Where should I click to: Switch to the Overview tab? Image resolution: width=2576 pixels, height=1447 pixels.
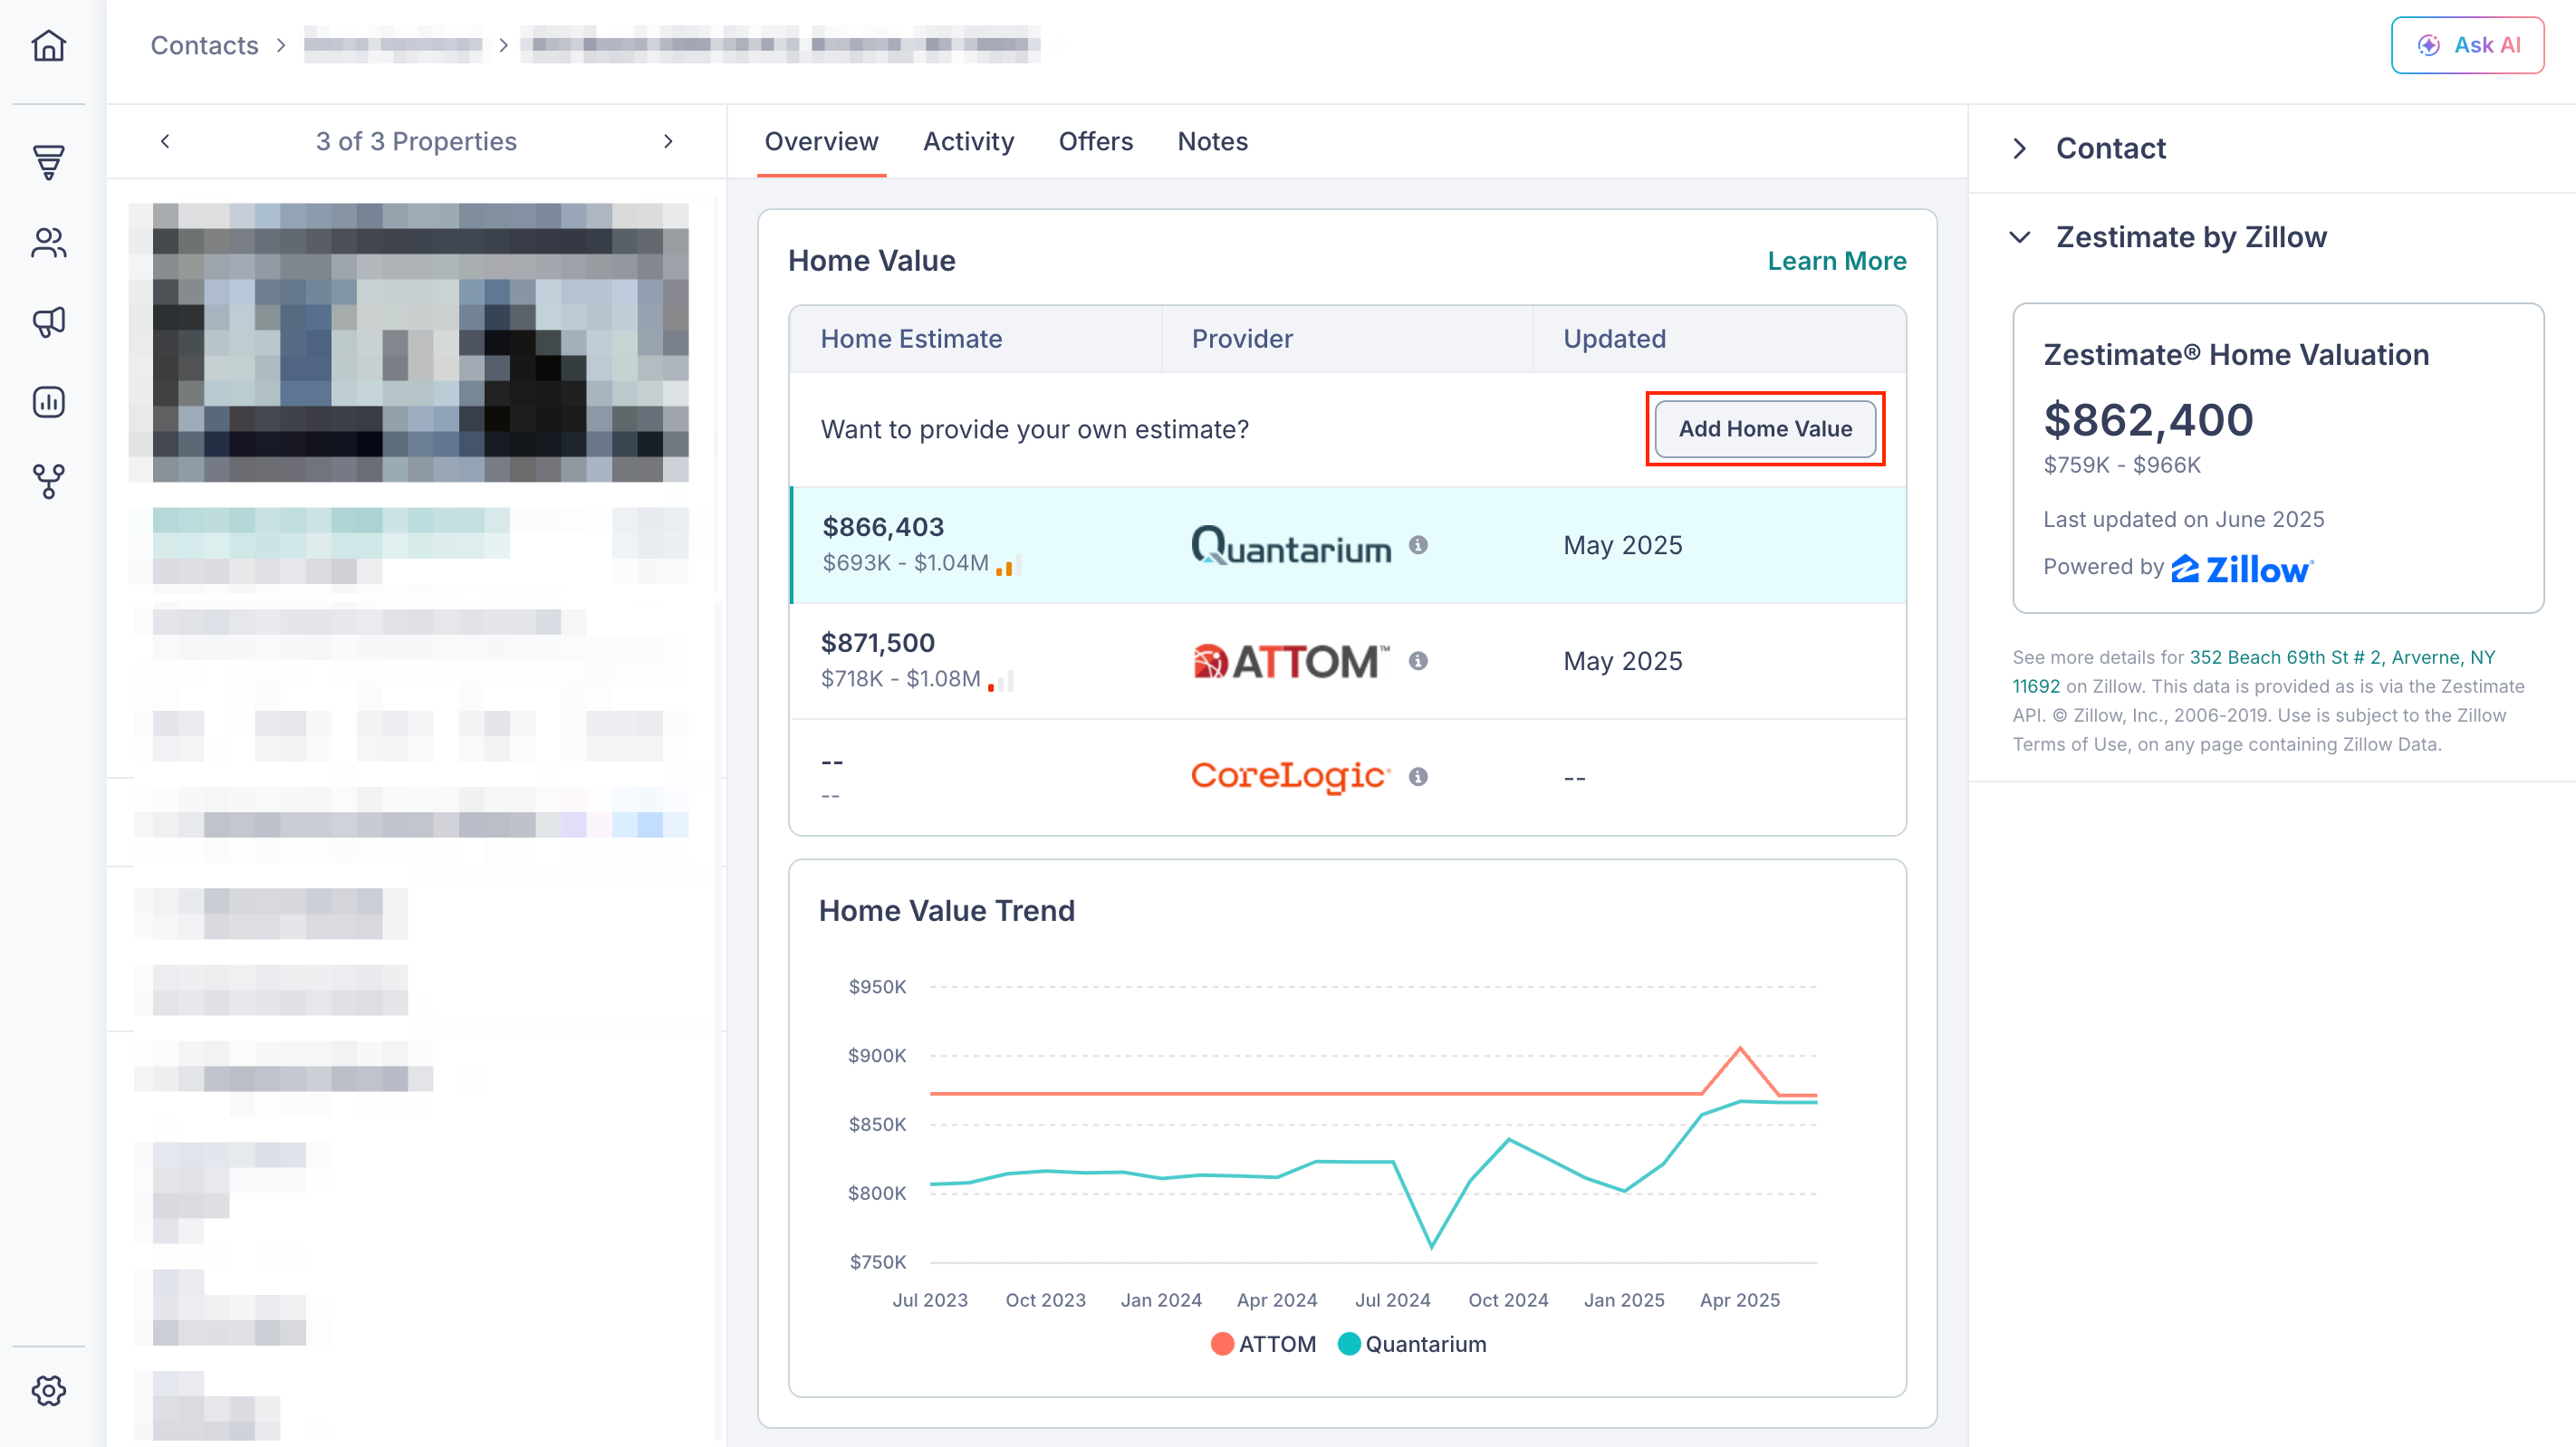coord(821,142)
